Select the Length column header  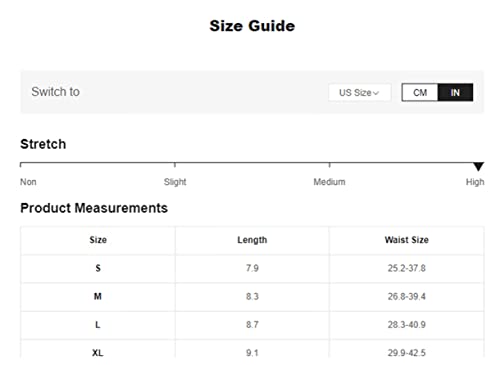pos(252,240)
